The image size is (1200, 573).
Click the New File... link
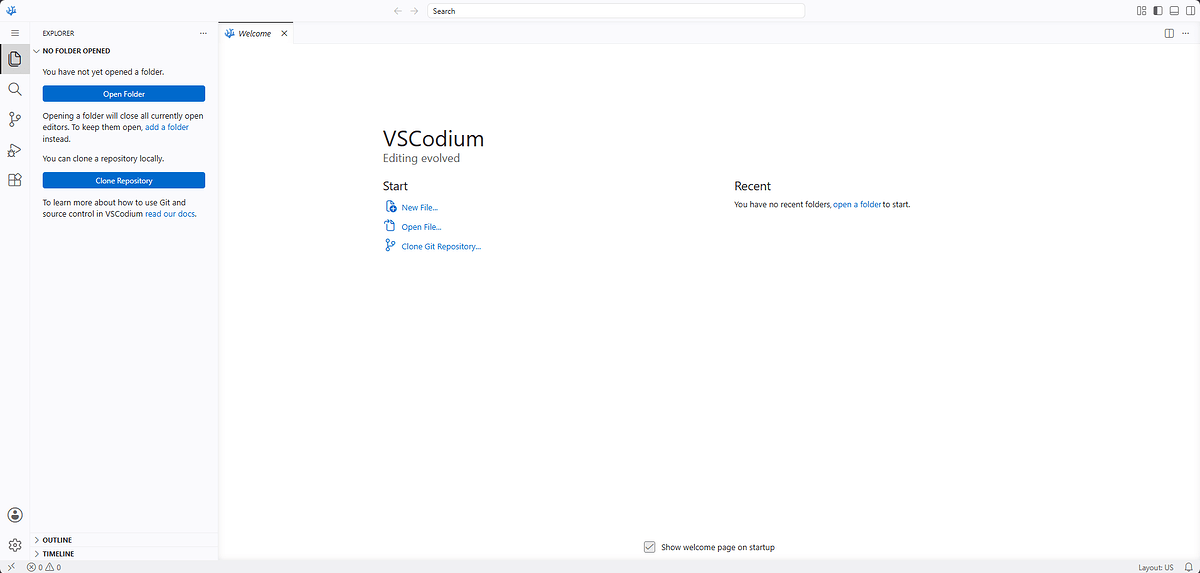click(x=420, y=208)
